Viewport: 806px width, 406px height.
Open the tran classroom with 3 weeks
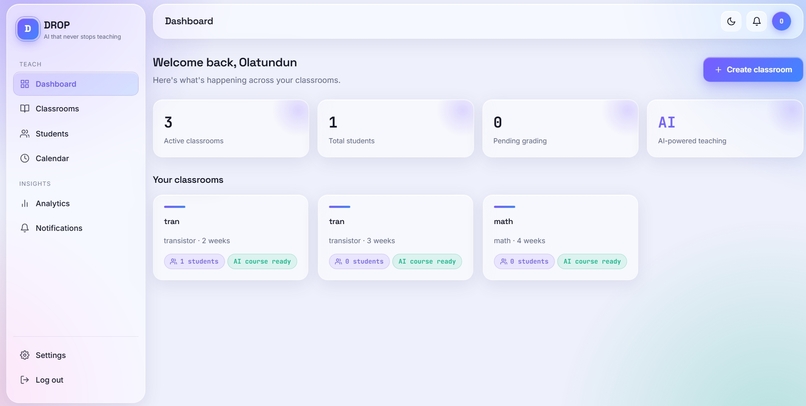[395, 237]
